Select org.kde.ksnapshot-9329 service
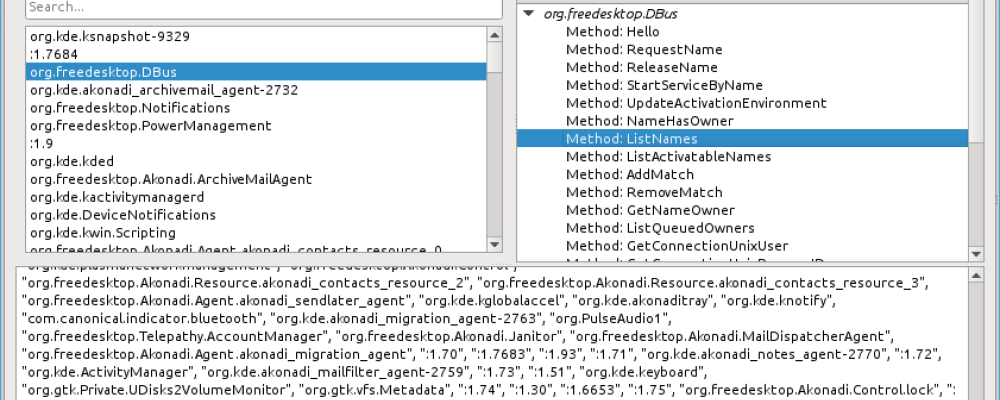This screenshot has height=400, width=1000. [x=110, y=36]
